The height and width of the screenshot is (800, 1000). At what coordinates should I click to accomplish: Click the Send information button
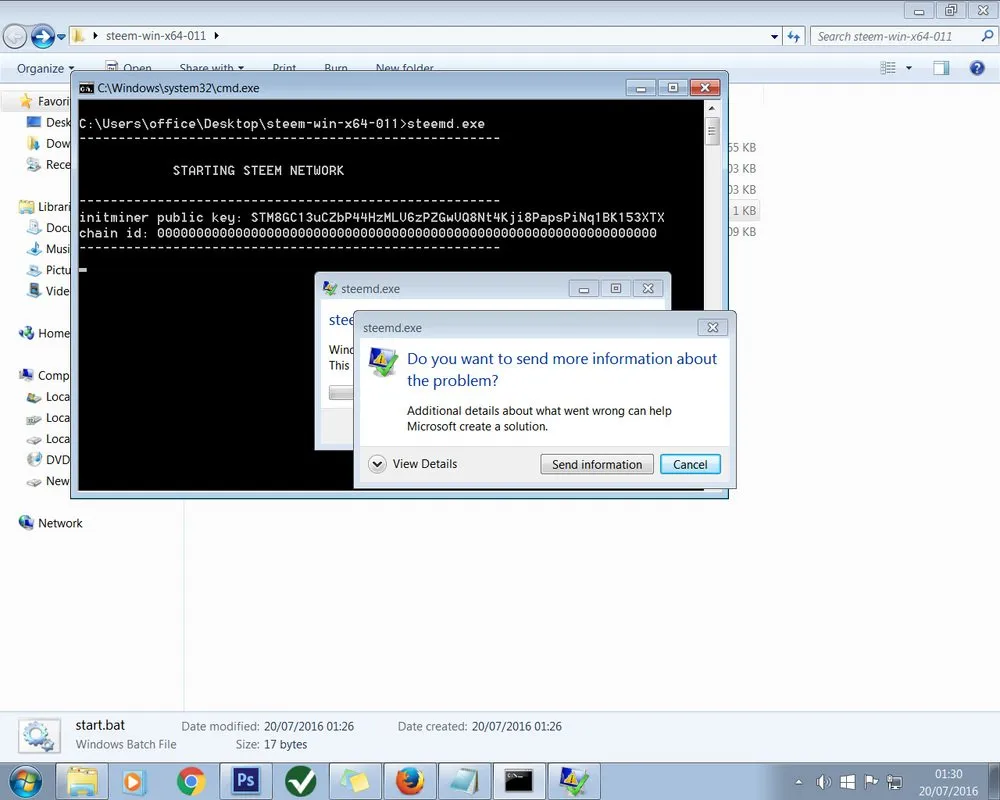tap(596, 464)
